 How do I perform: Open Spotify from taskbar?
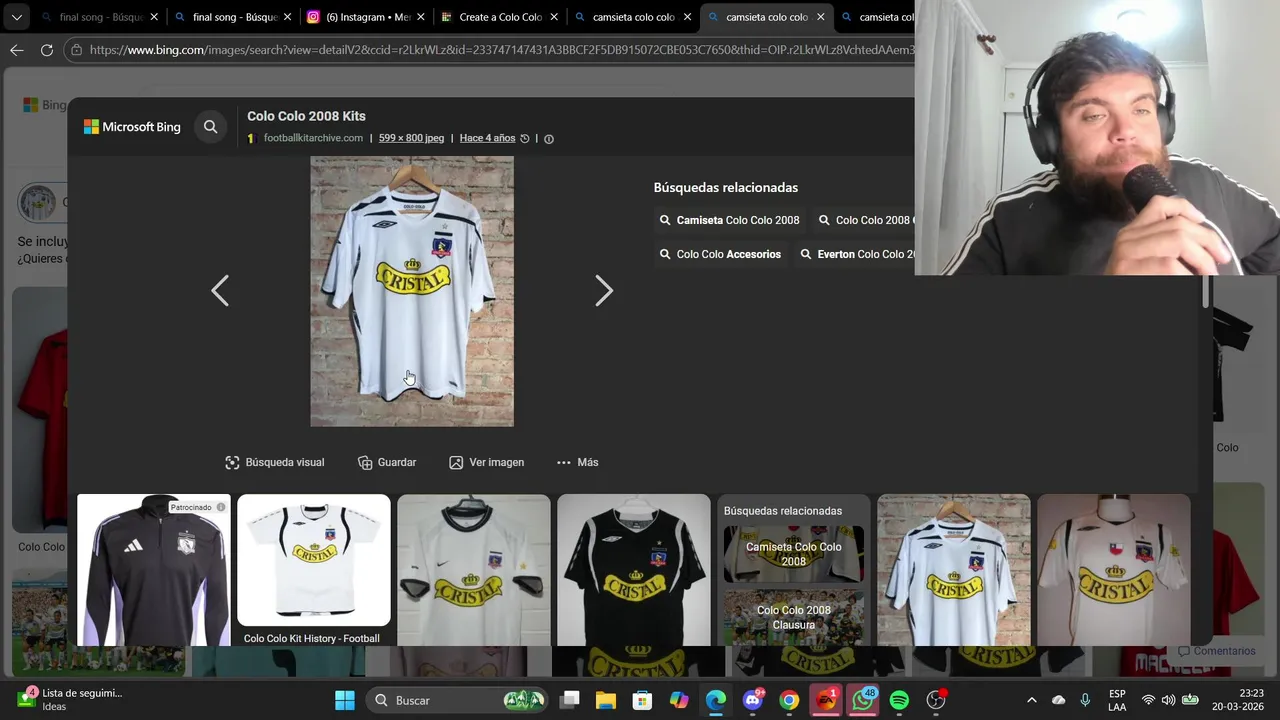(x=899, y=700)
